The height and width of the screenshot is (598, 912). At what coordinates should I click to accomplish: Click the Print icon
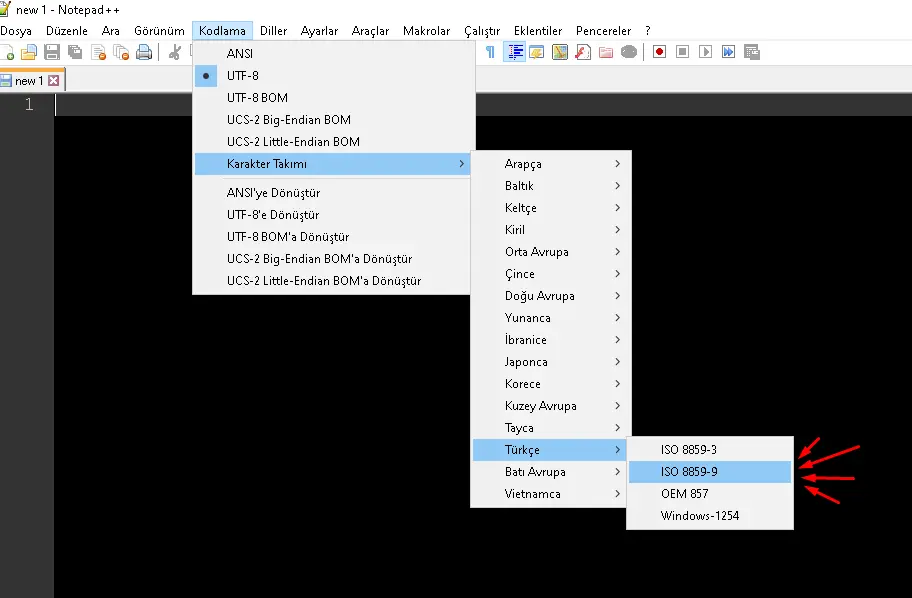[144, 52]
